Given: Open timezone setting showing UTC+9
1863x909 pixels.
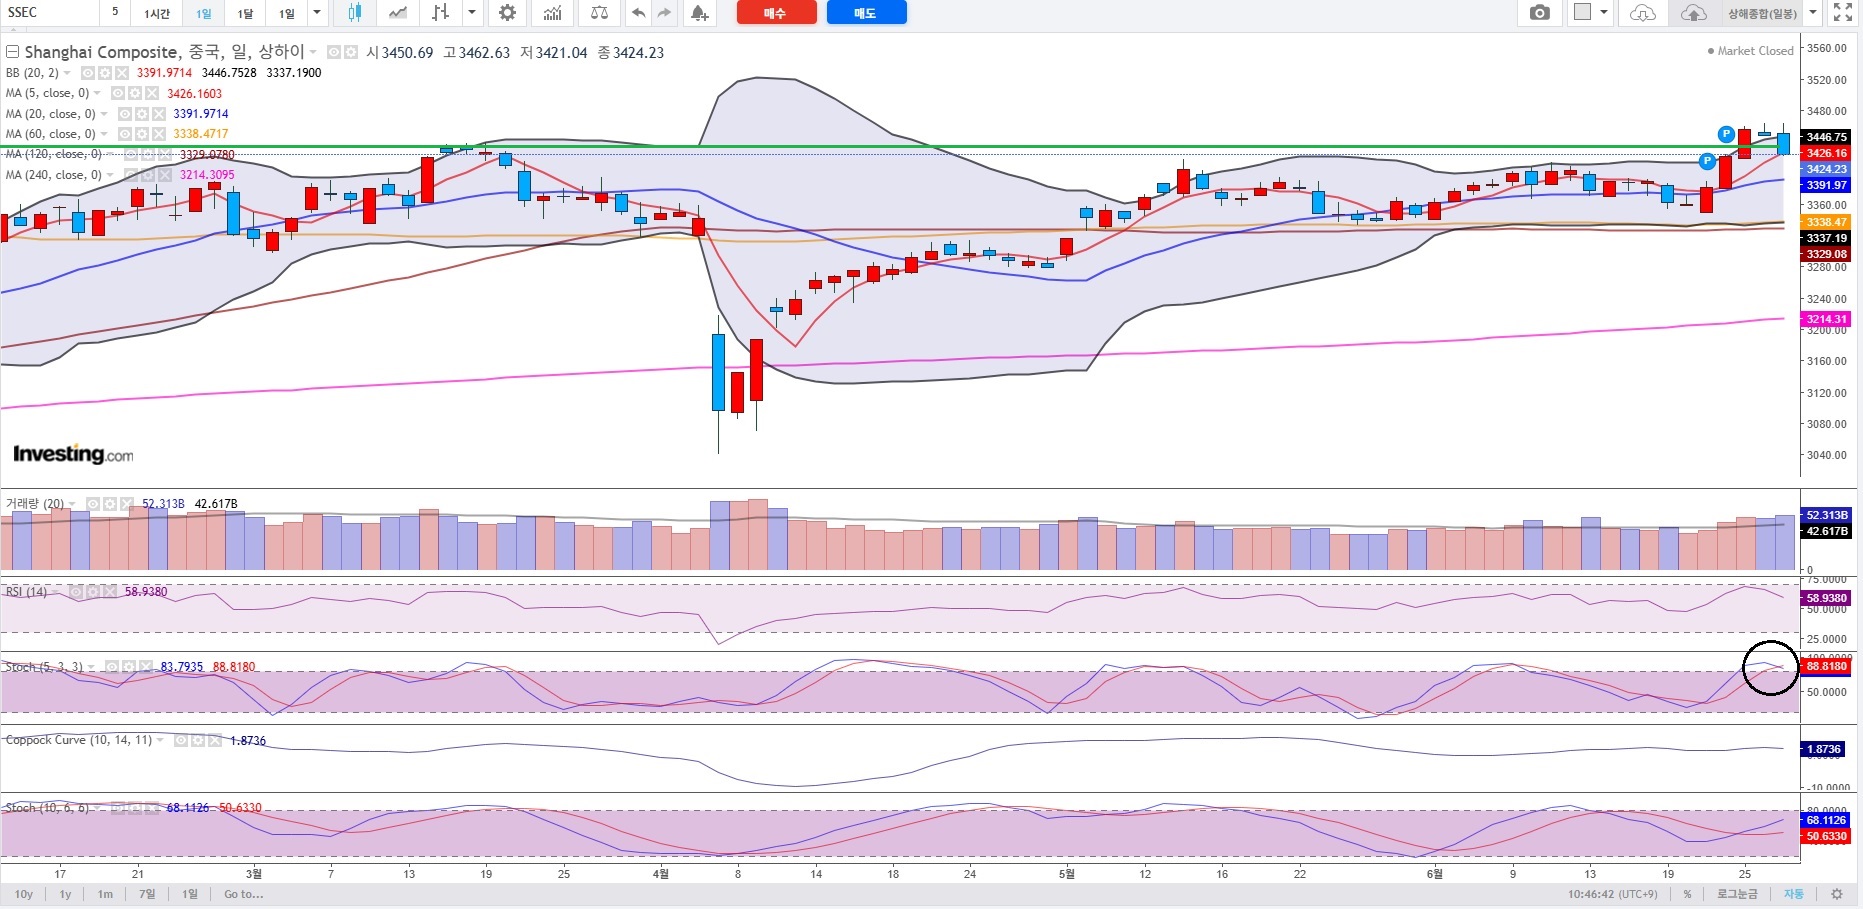Looking at the screenshot, I should [1612, 894].
